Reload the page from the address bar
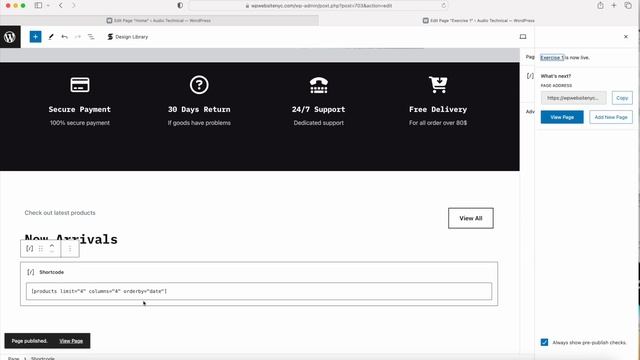This screenshot has width=640, height=360. coord(444,6)
